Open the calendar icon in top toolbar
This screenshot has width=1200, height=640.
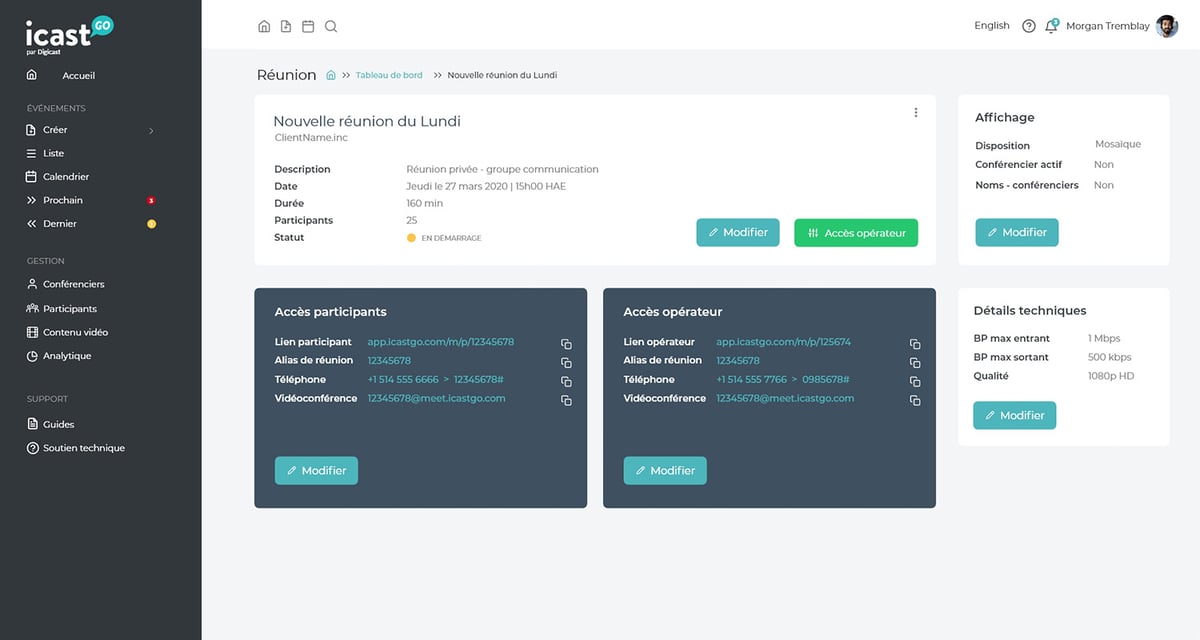tap(308, 26)
